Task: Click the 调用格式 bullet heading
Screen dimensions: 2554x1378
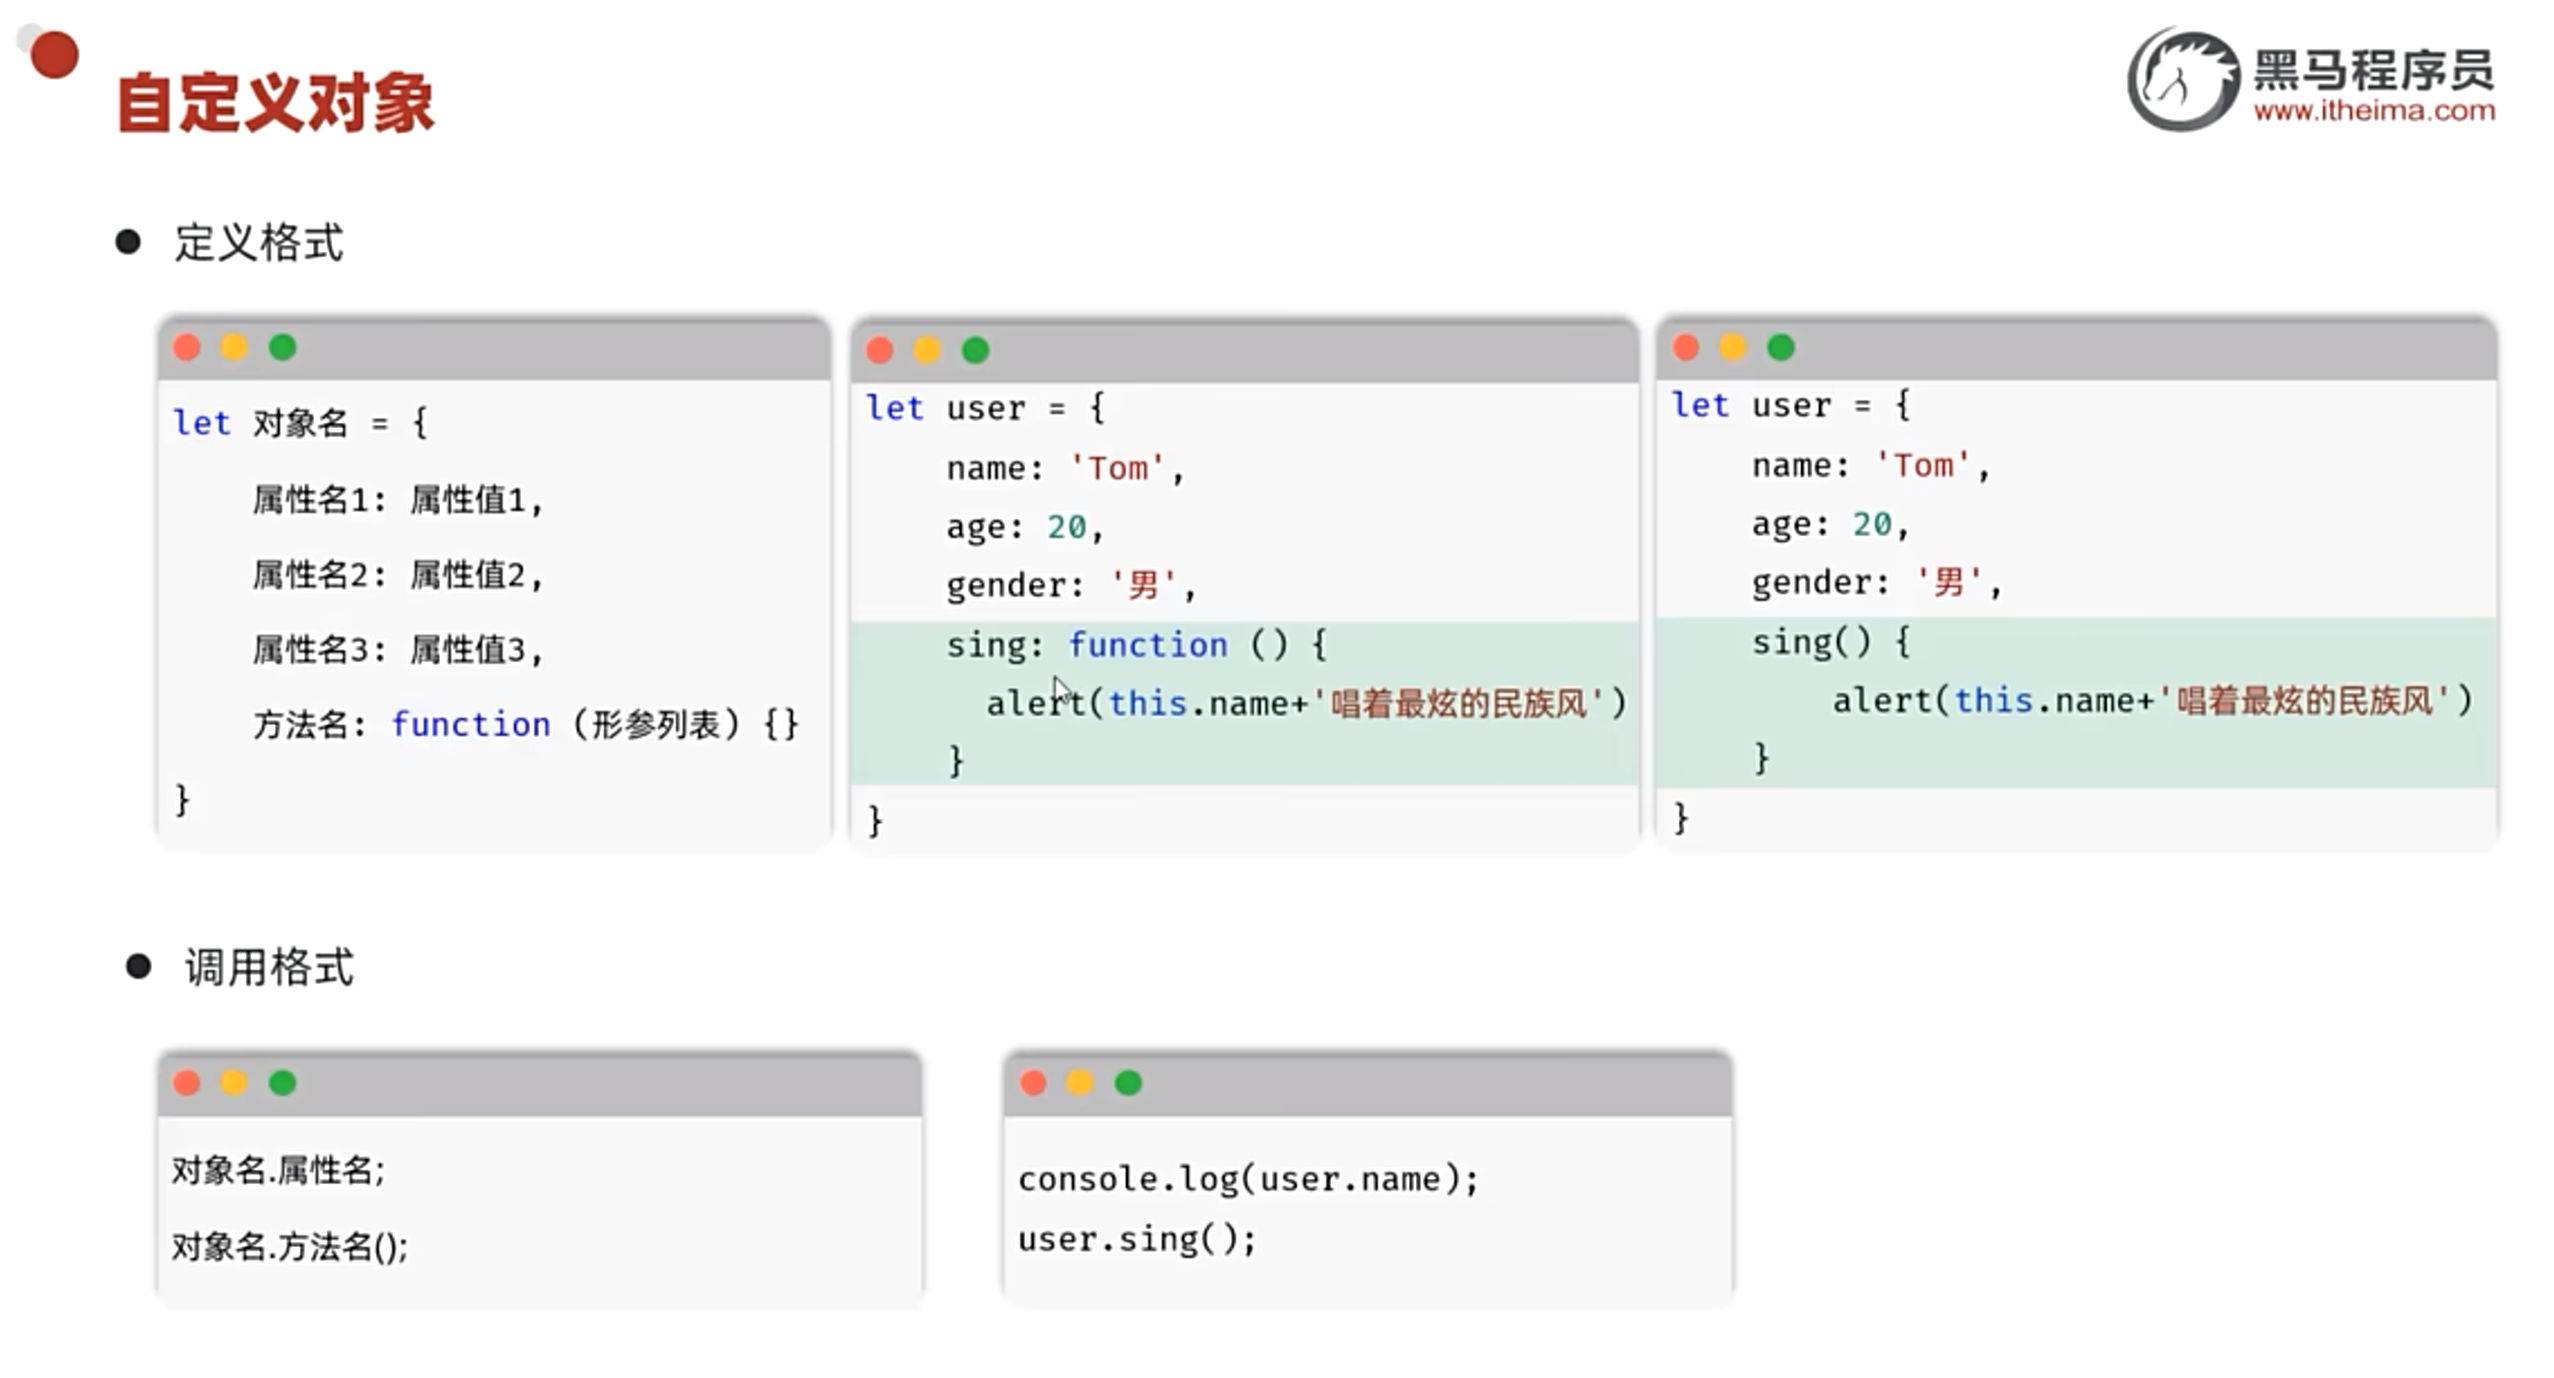Action: point(268,967)
